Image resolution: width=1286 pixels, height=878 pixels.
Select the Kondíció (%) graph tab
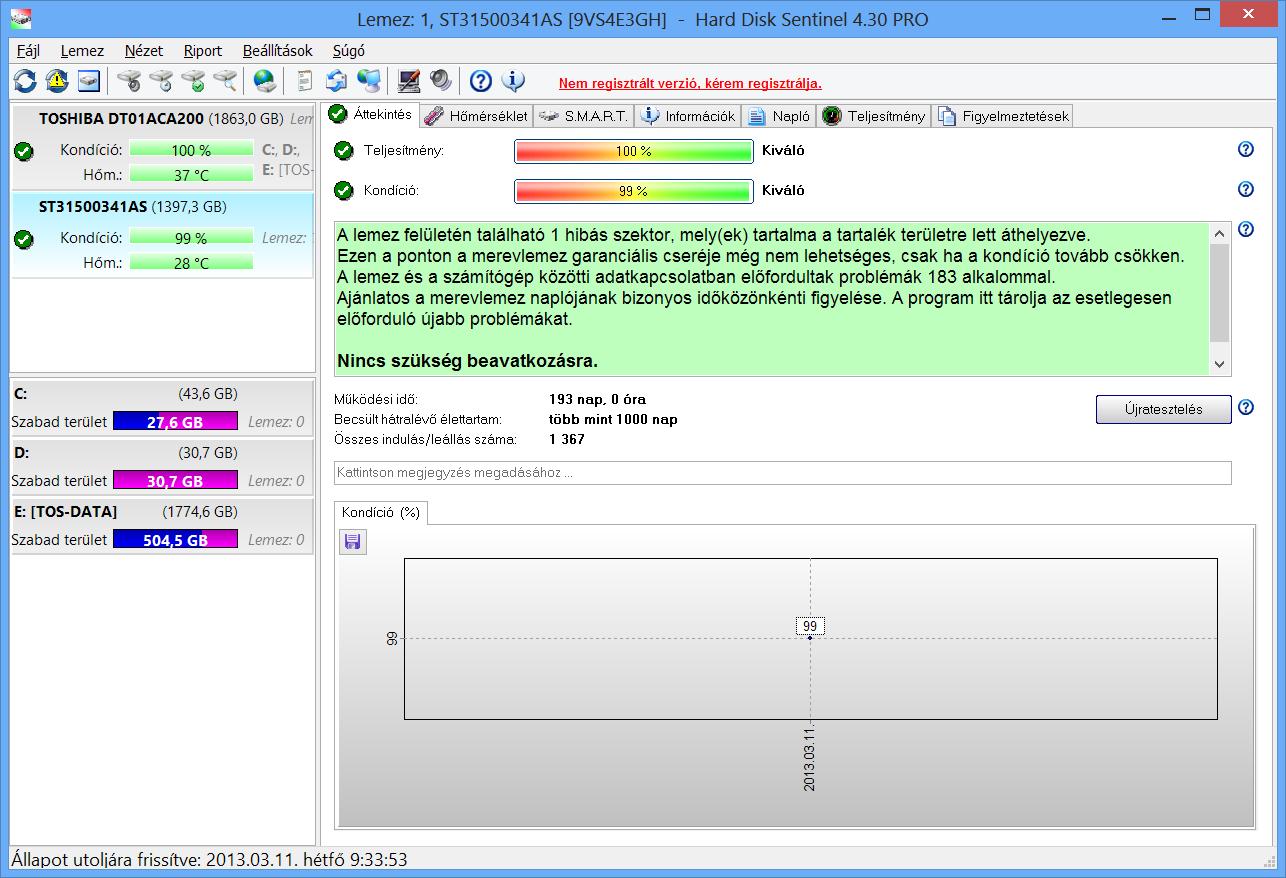380,512
